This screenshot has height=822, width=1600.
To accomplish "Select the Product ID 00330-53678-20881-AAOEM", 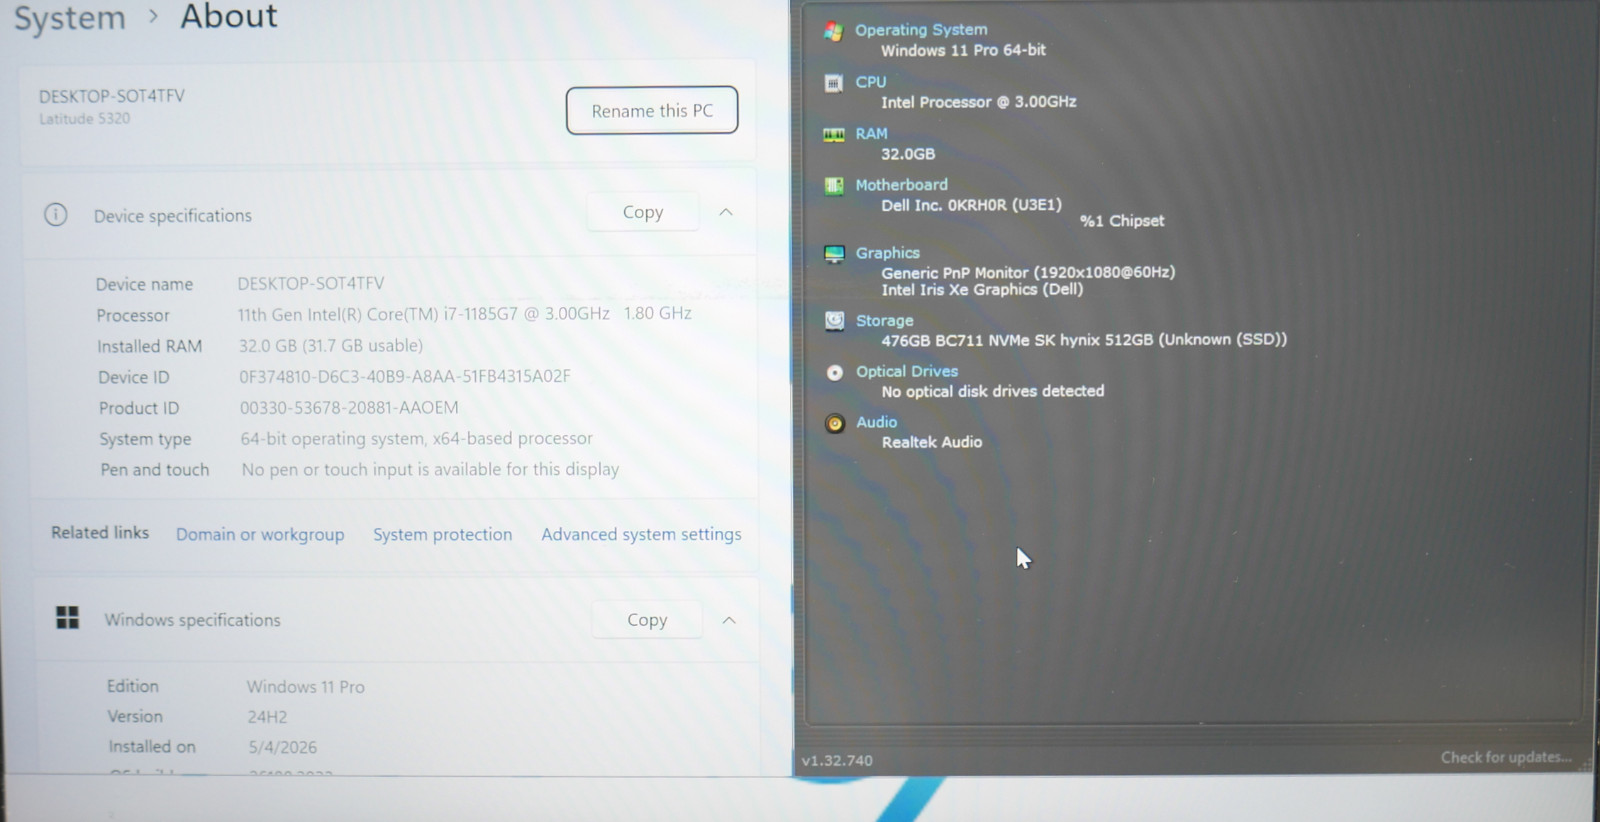I will pyautogui.click(x=349, y=407).
